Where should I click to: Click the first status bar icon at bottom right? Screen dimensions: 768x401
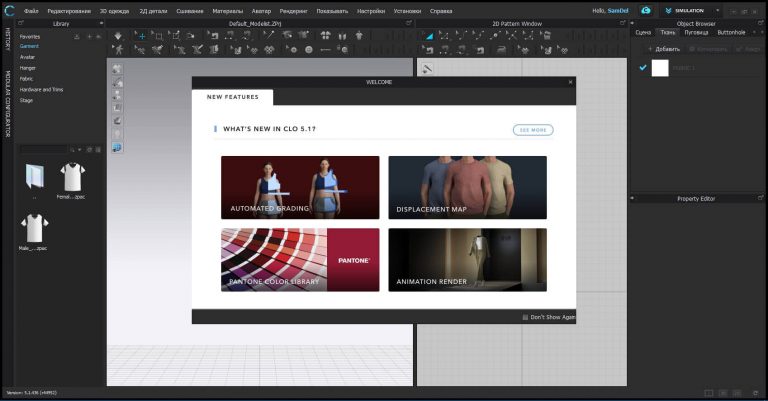(709, 393)
